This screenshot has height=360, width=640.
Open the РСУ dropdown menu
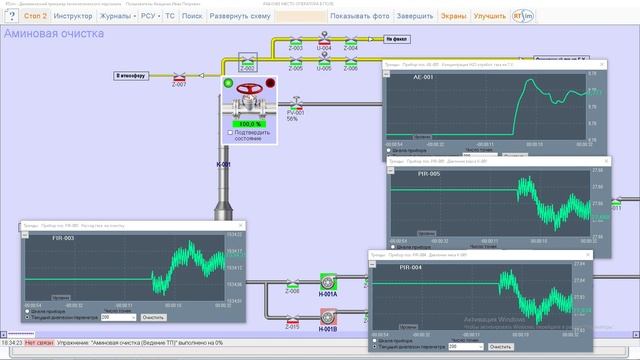(150, 16)
